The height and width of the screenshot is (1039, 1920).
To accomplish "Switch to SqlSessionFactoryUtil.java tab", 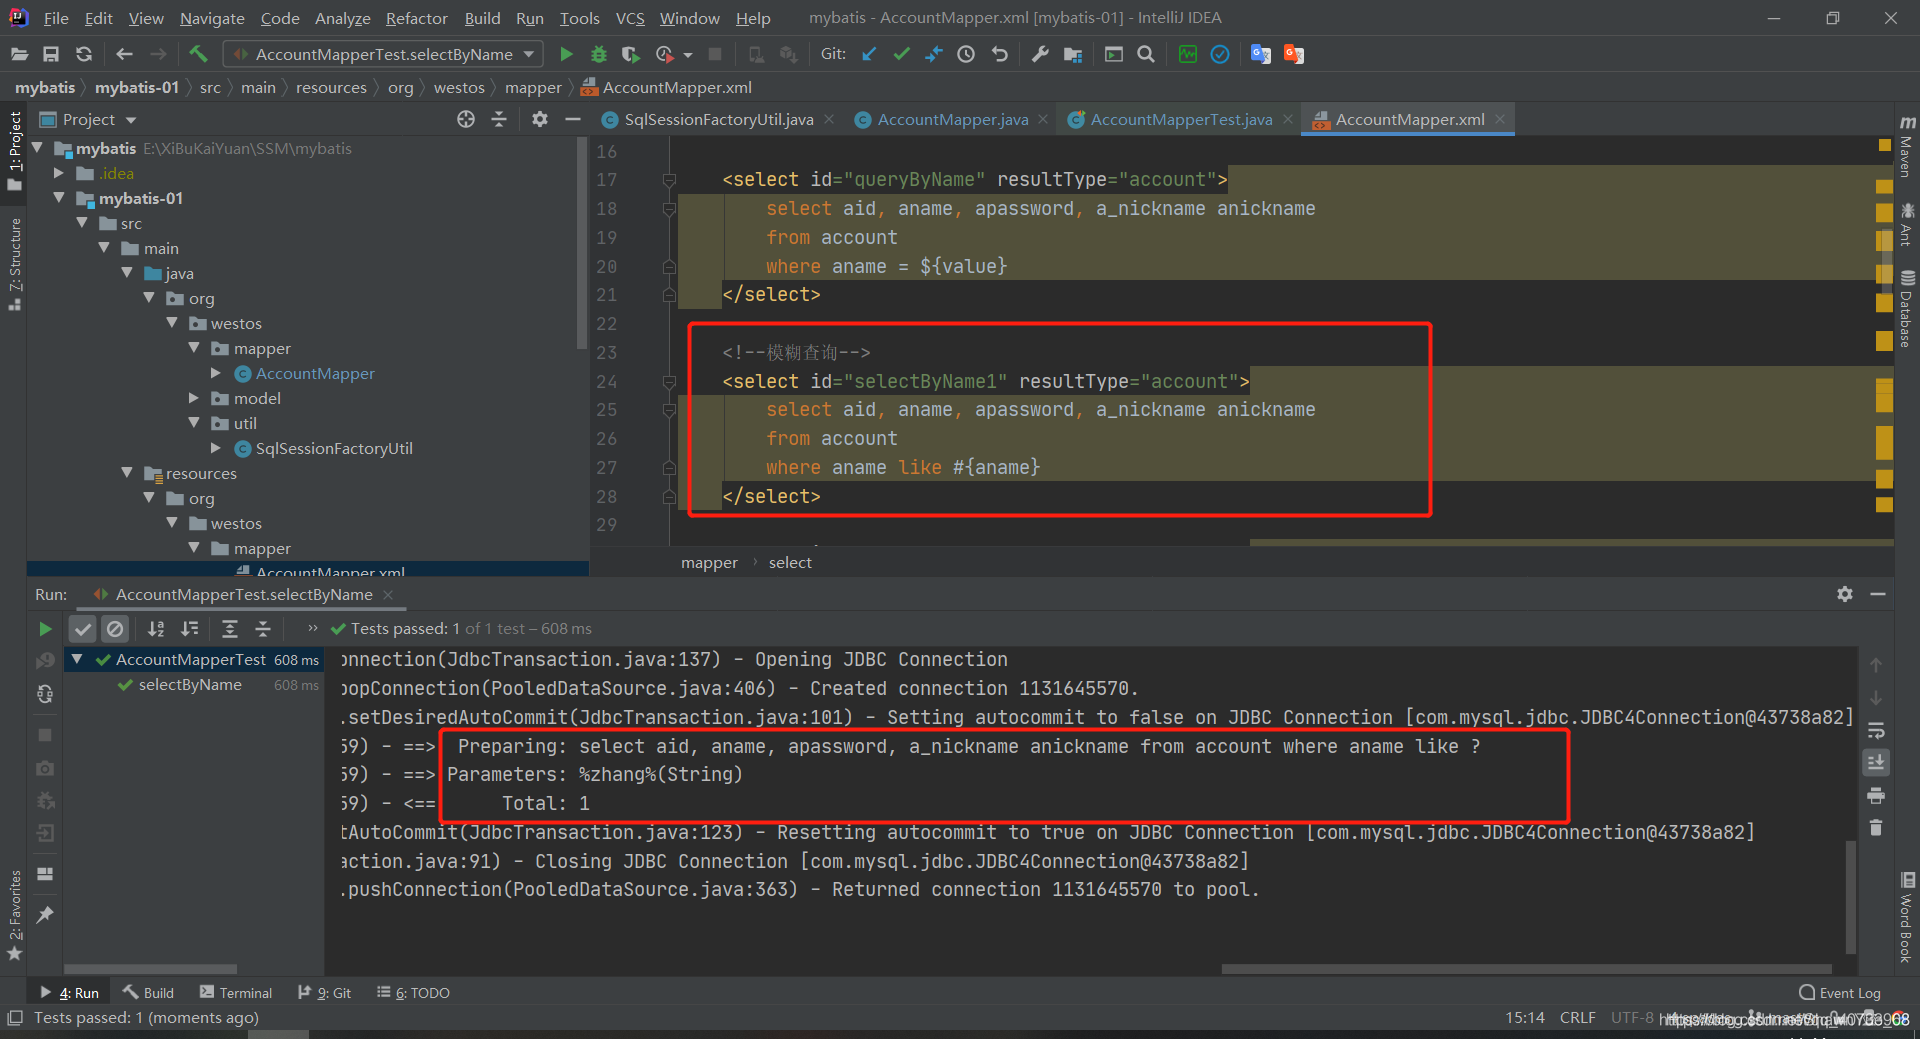I will [x=719, y=120].
